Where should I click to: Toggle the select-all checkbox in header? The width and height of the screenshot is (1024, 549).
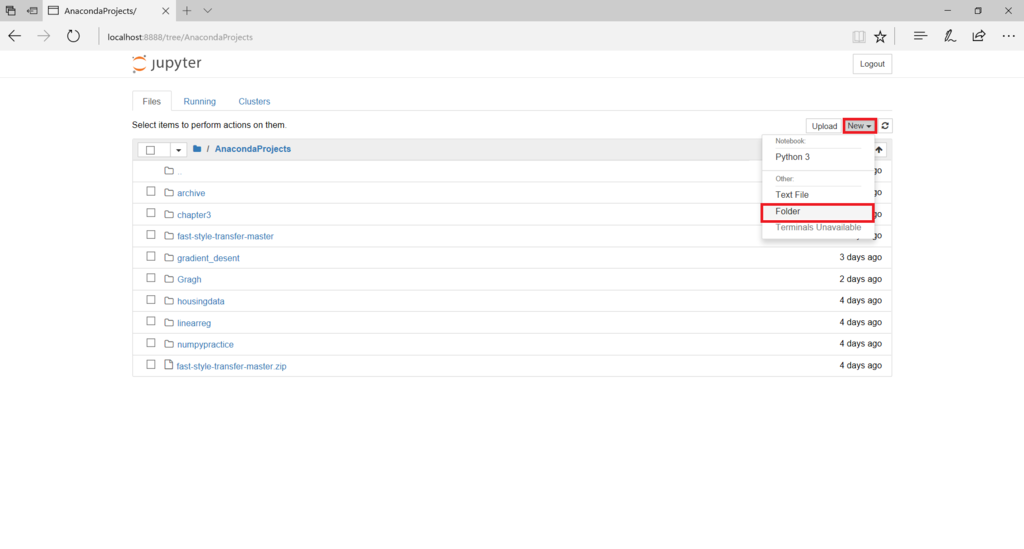point(150,149)
